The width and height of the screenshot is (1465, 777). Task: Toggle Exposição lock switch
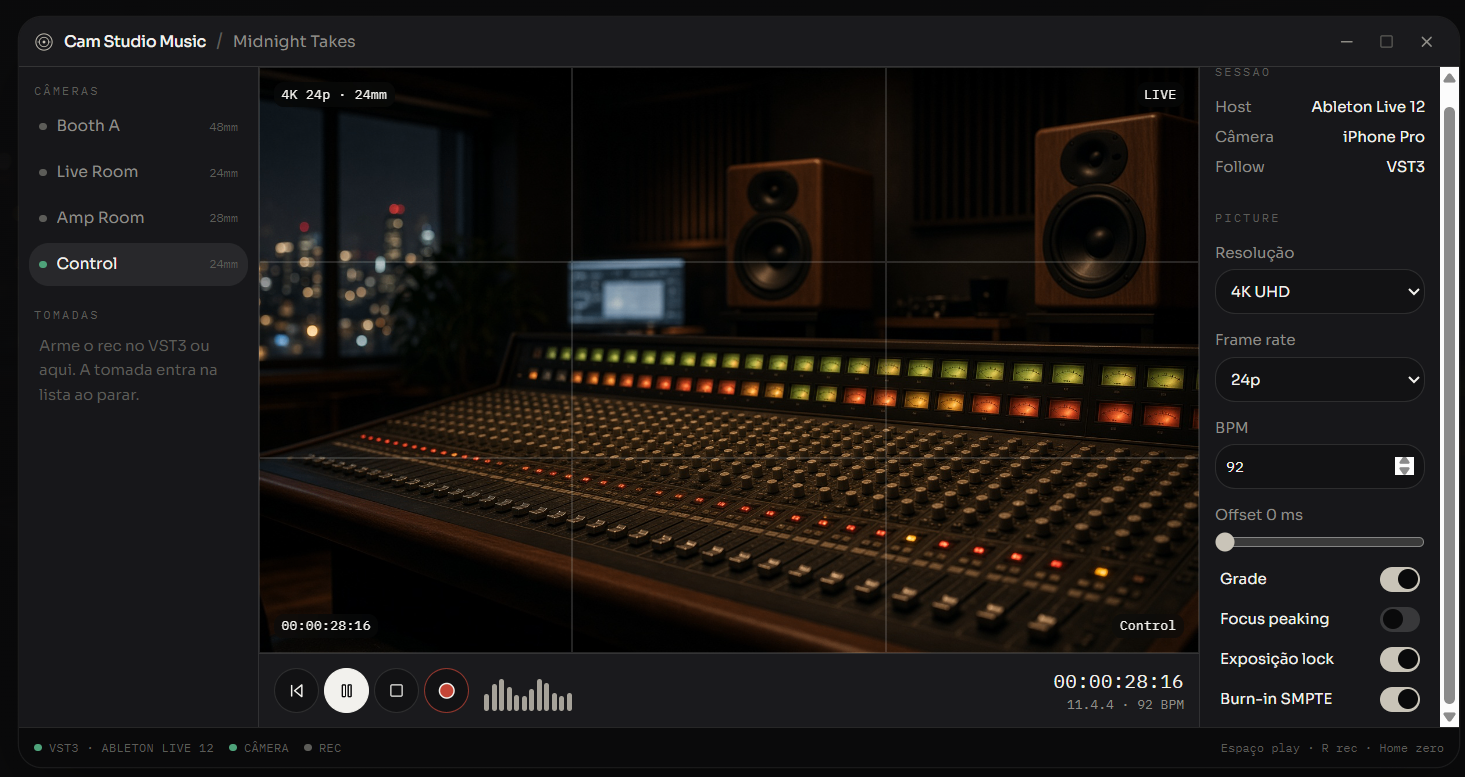[x=1399, y=659]
